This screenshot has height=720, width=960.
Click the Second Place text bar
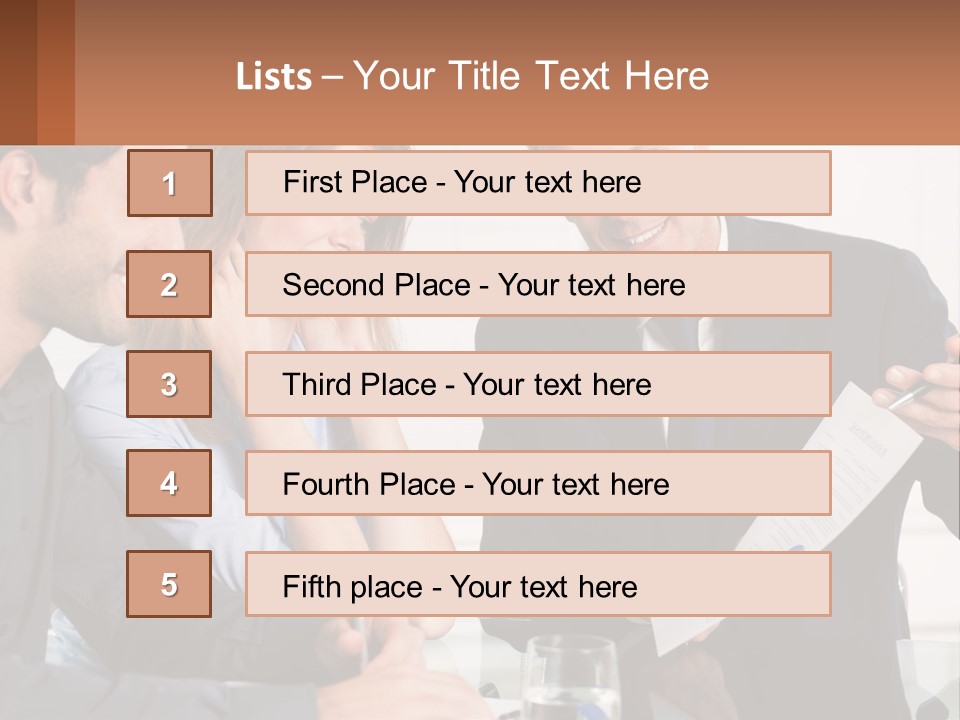538,284
